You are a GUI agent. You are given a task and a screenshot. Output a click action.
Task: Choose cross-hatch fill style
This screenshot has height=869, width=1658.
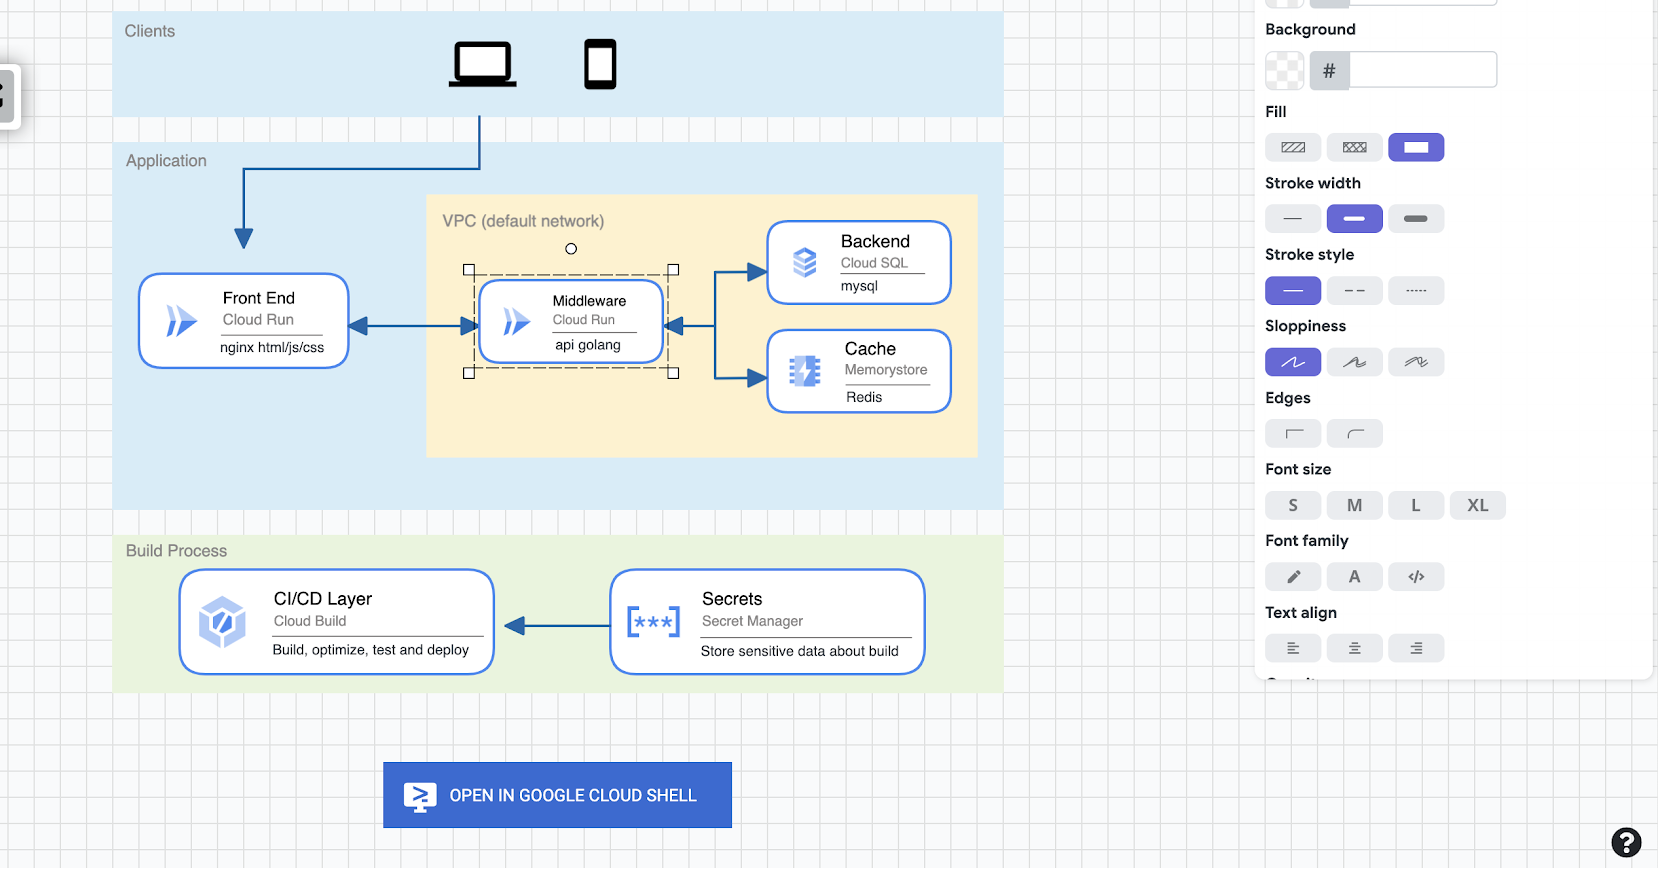pos(1355,147)
